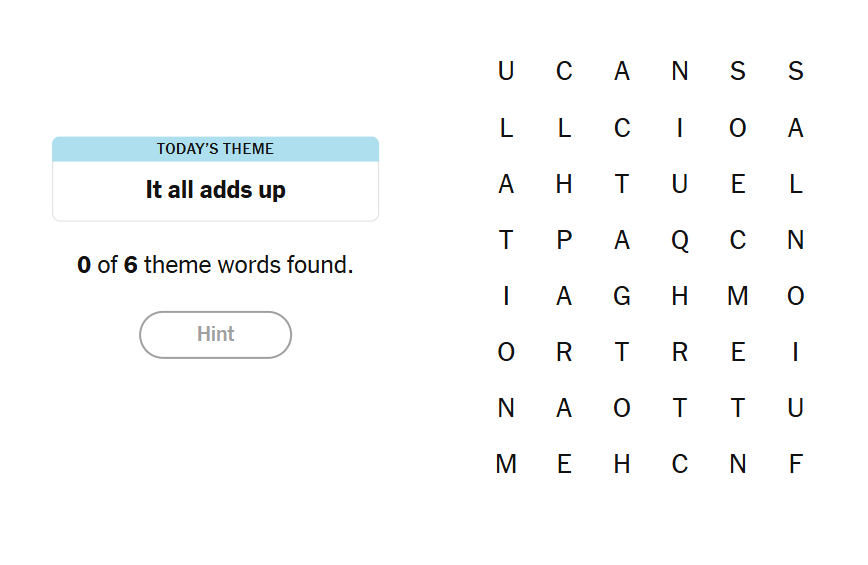
Task: Select the R between O and T
Action: [564, 352]
